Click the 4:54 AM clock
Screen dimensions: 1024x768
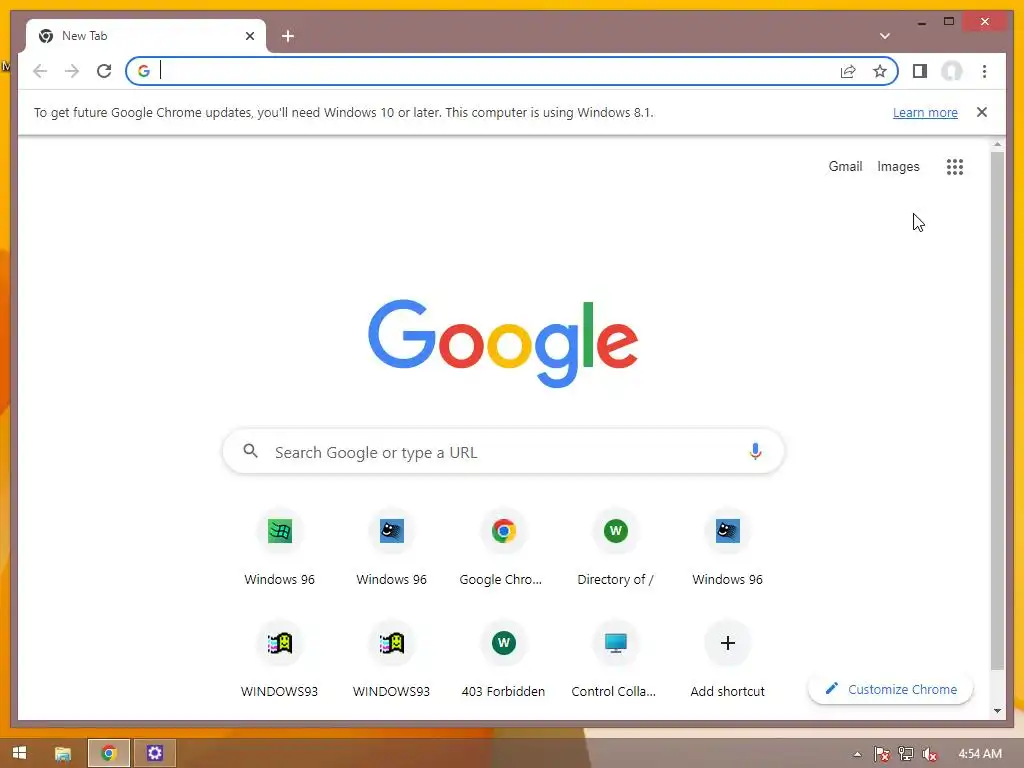pyautogui.click(x=980, y=754)
